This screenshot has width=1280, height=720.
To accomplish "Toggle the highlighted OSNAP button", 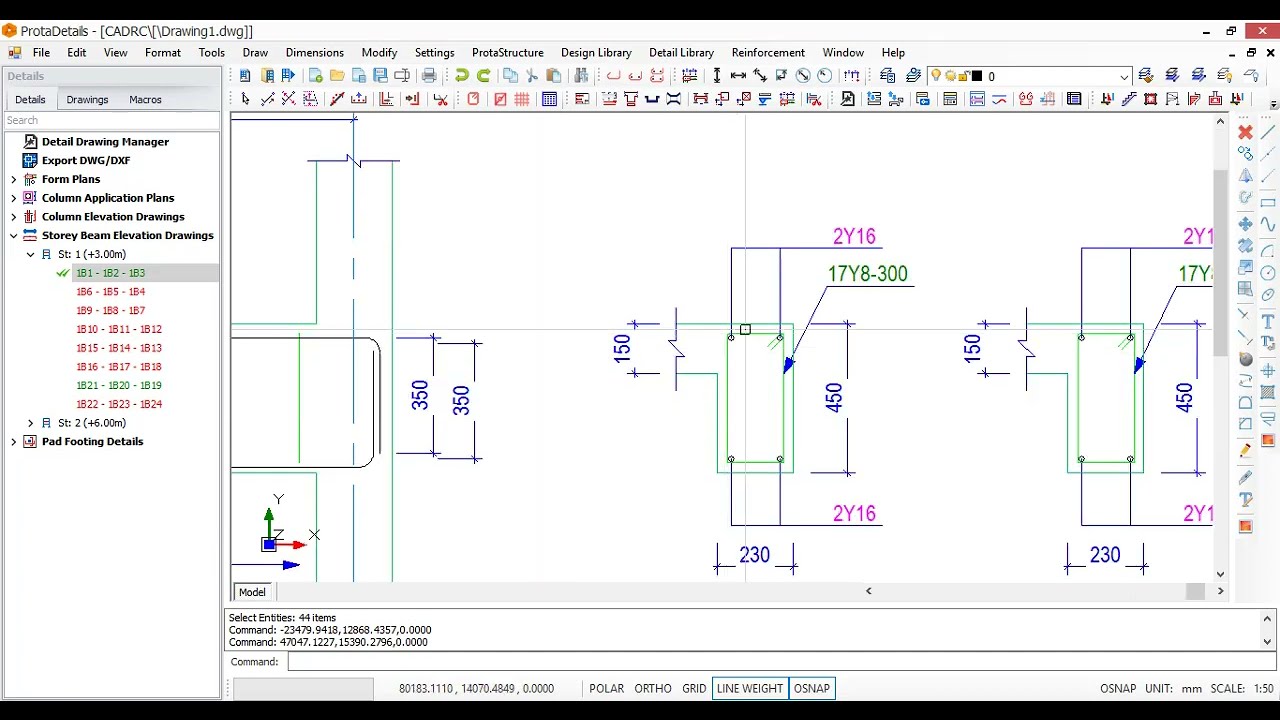I will 811,688.
